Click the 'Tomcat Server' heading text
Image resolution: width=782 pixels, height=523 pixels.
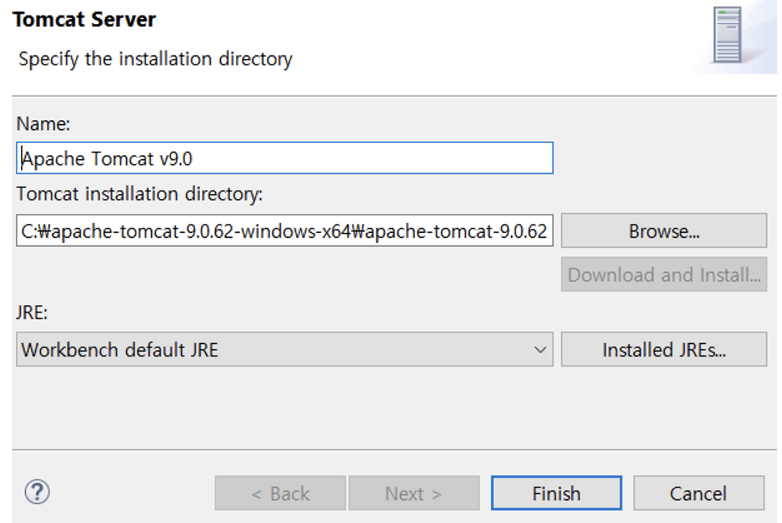[x=84, y=19]
